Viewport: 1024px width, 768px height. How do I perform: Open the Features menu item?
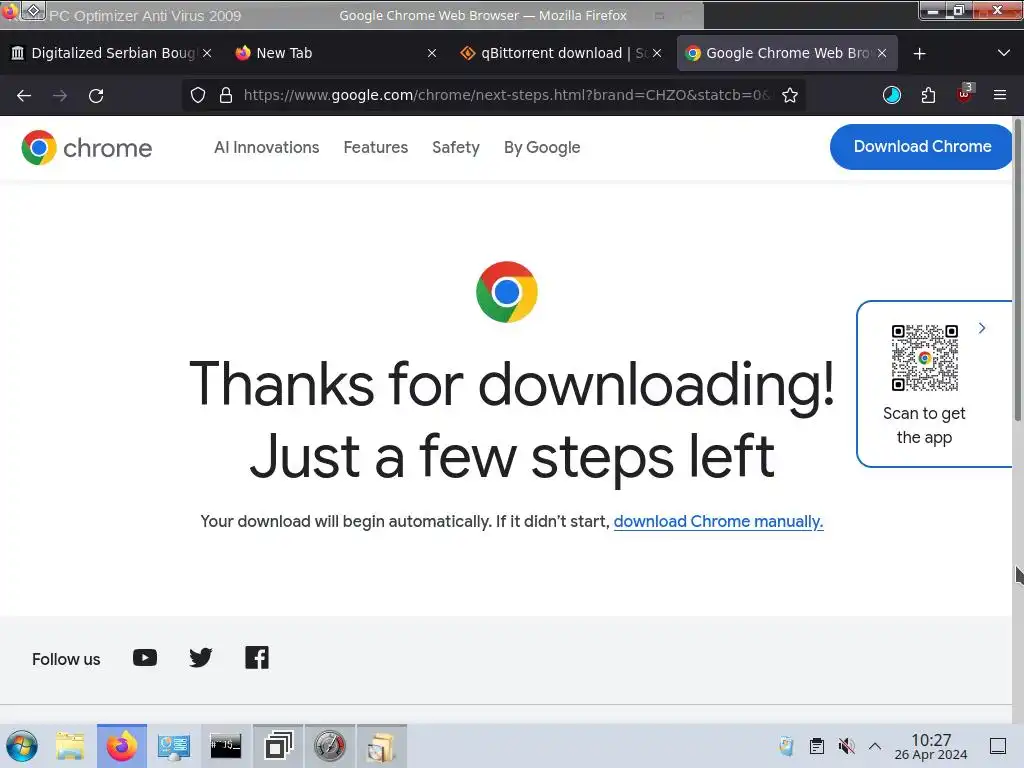click(x=376, y=148)
